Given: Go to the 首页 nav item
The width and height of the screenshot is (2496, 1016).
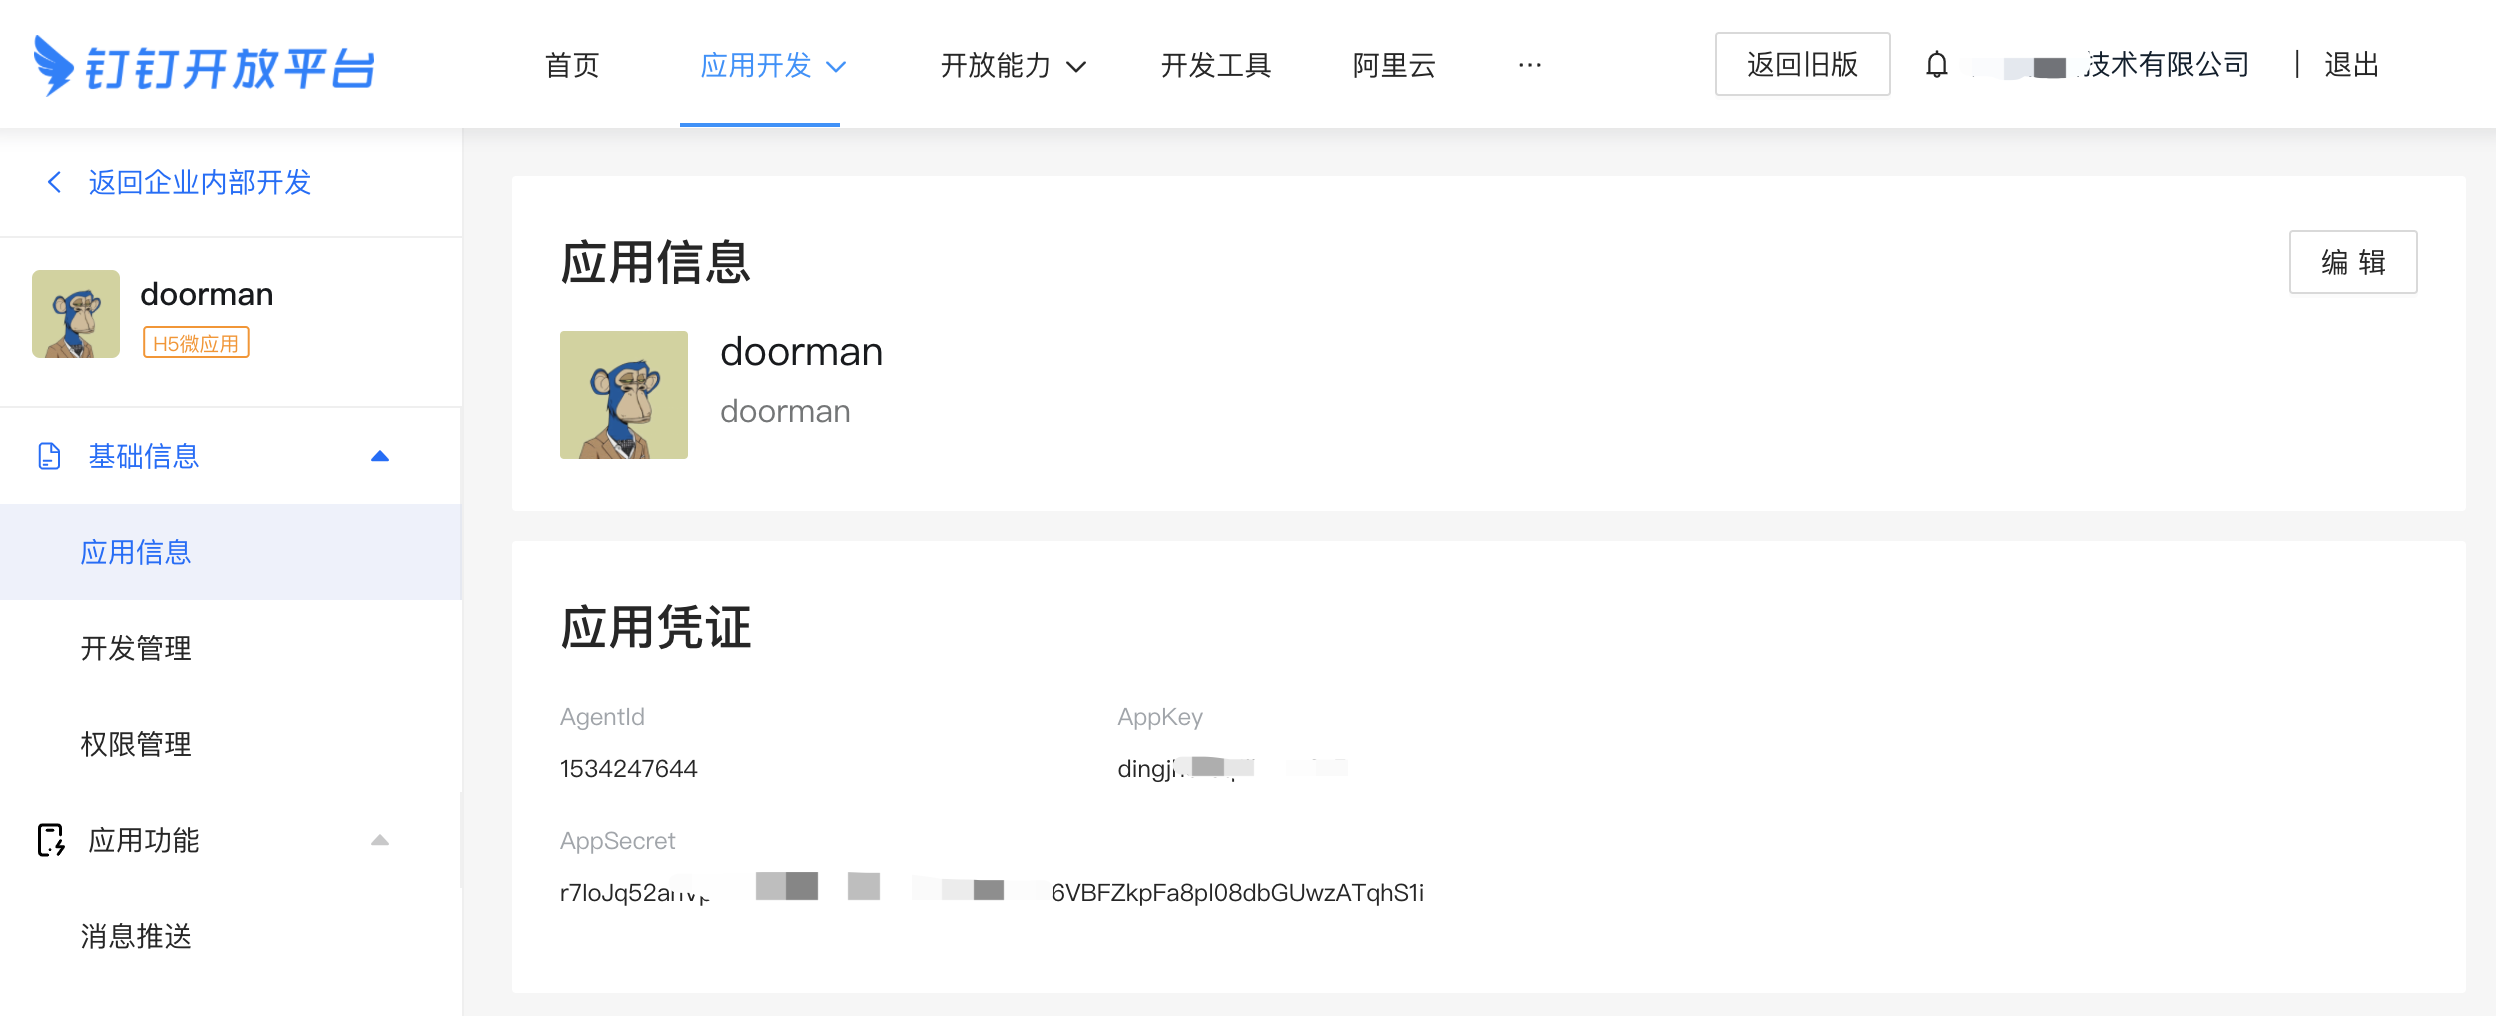Looking at the screenshot, I should [x=572, y=65].
